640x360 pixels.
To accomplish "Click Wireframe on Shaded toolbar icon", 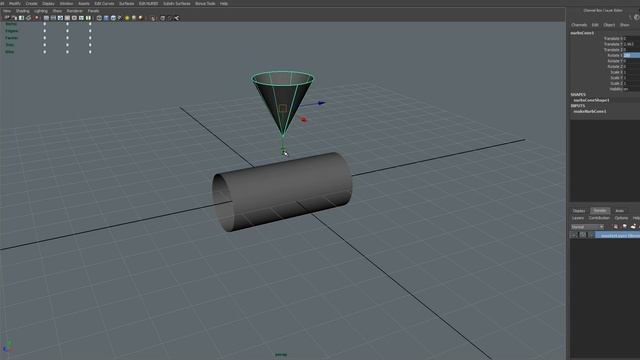I will click(113, 18).
